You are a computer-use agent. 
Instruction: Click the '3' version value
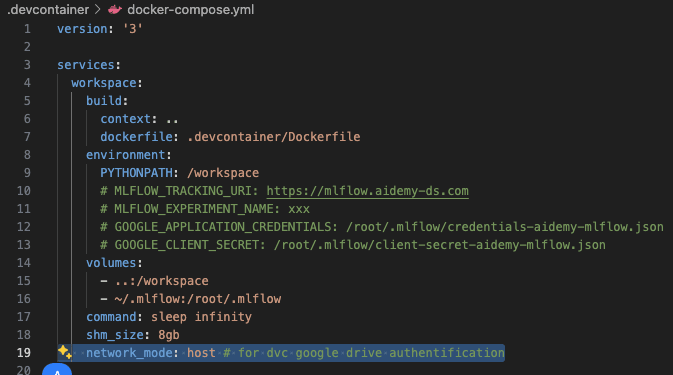point(133,29)
